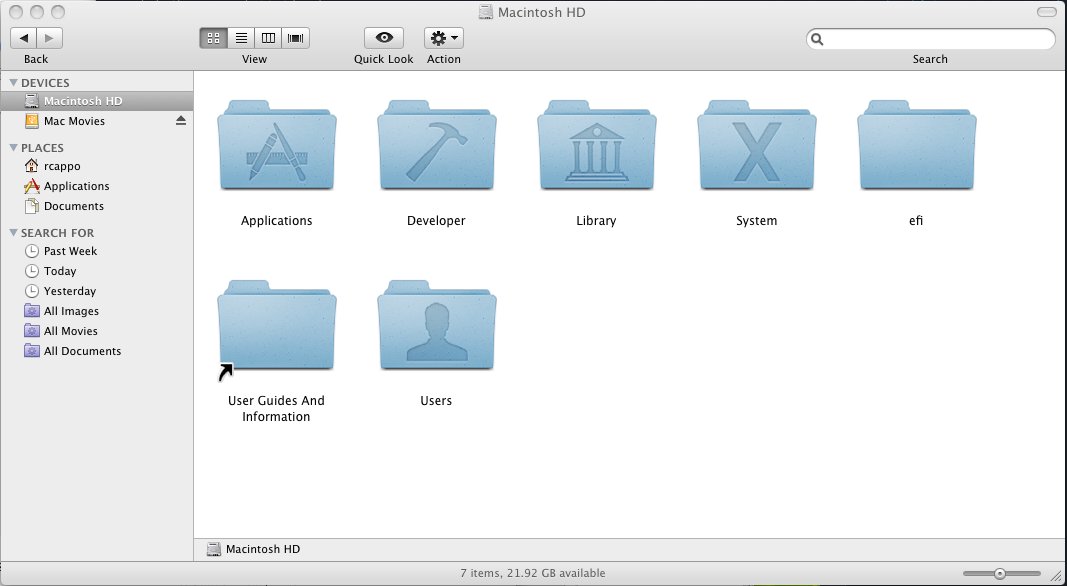This screenshot has height=586, width=1067.
Task: Go back with the left arrow button
Action: pos(24,38)
